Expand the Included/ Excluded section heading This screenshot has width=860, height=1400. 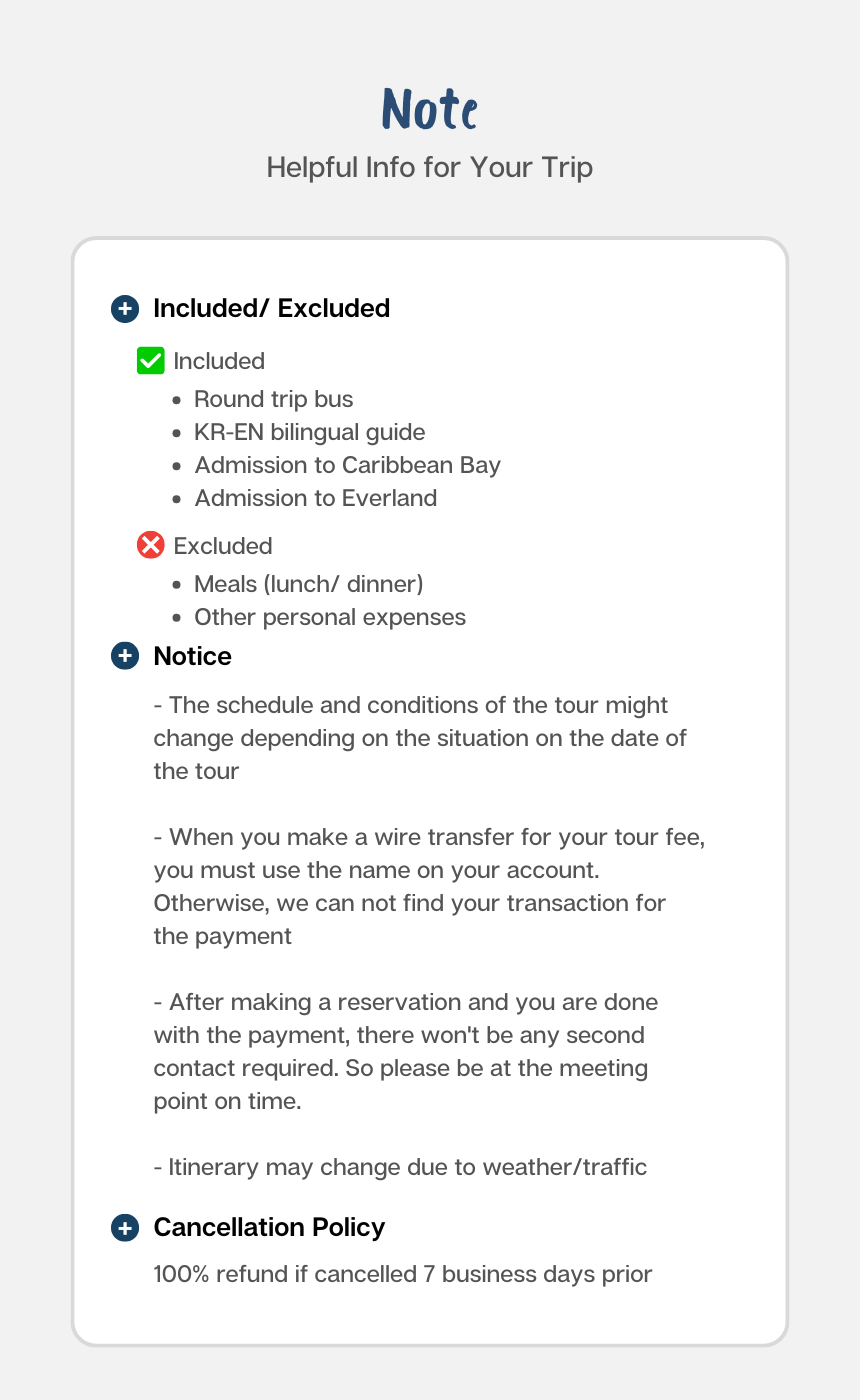click(x=271, y=308)
